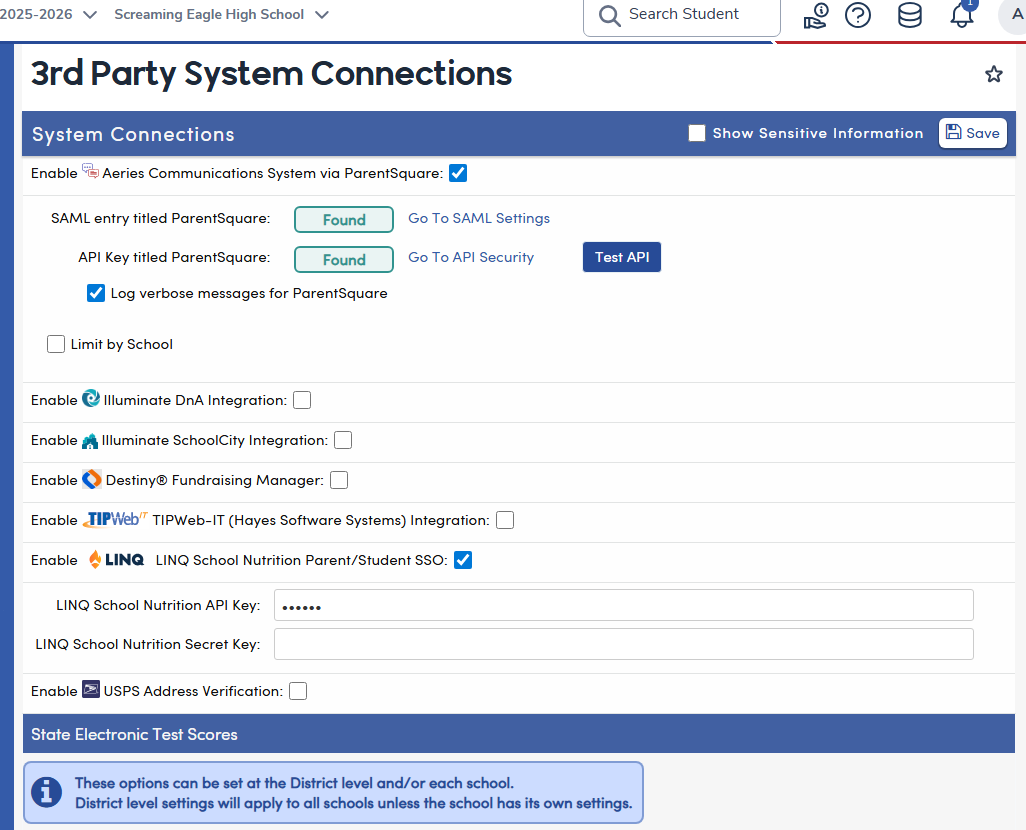This screenshot has width=1026, height=830.
Task: Check the Limit by School box
Action: (x=56, y=344)
